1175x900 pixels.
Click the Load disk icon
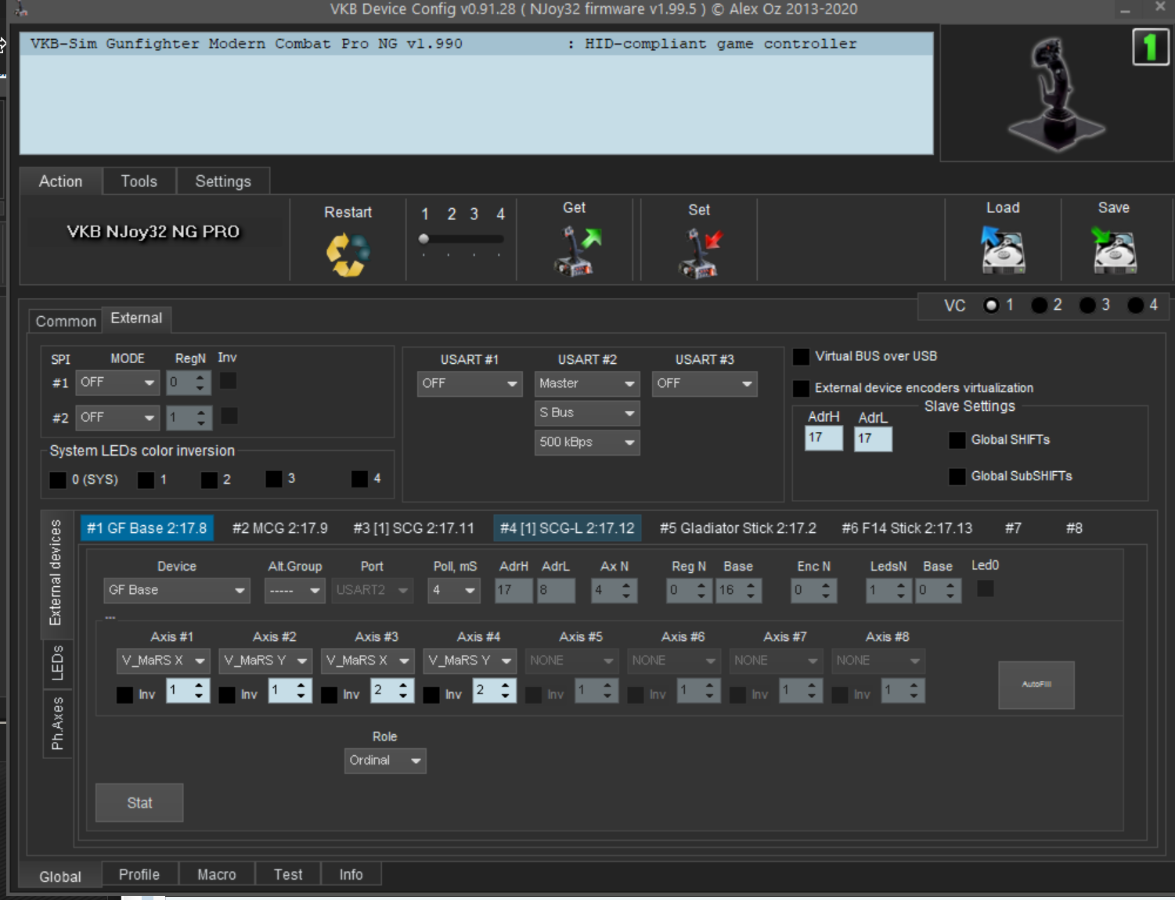click(1003, 250)
